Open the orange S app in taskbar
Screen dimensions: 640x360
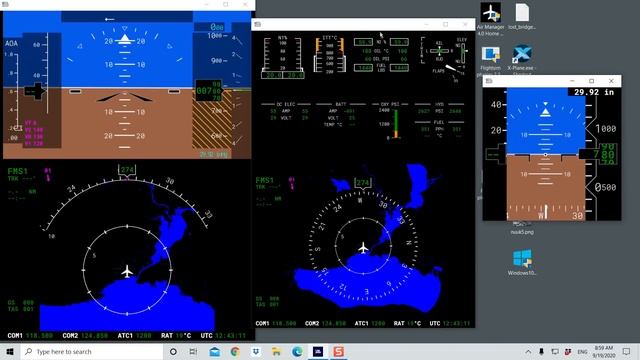pyautogui.click(x=338, y=351)
